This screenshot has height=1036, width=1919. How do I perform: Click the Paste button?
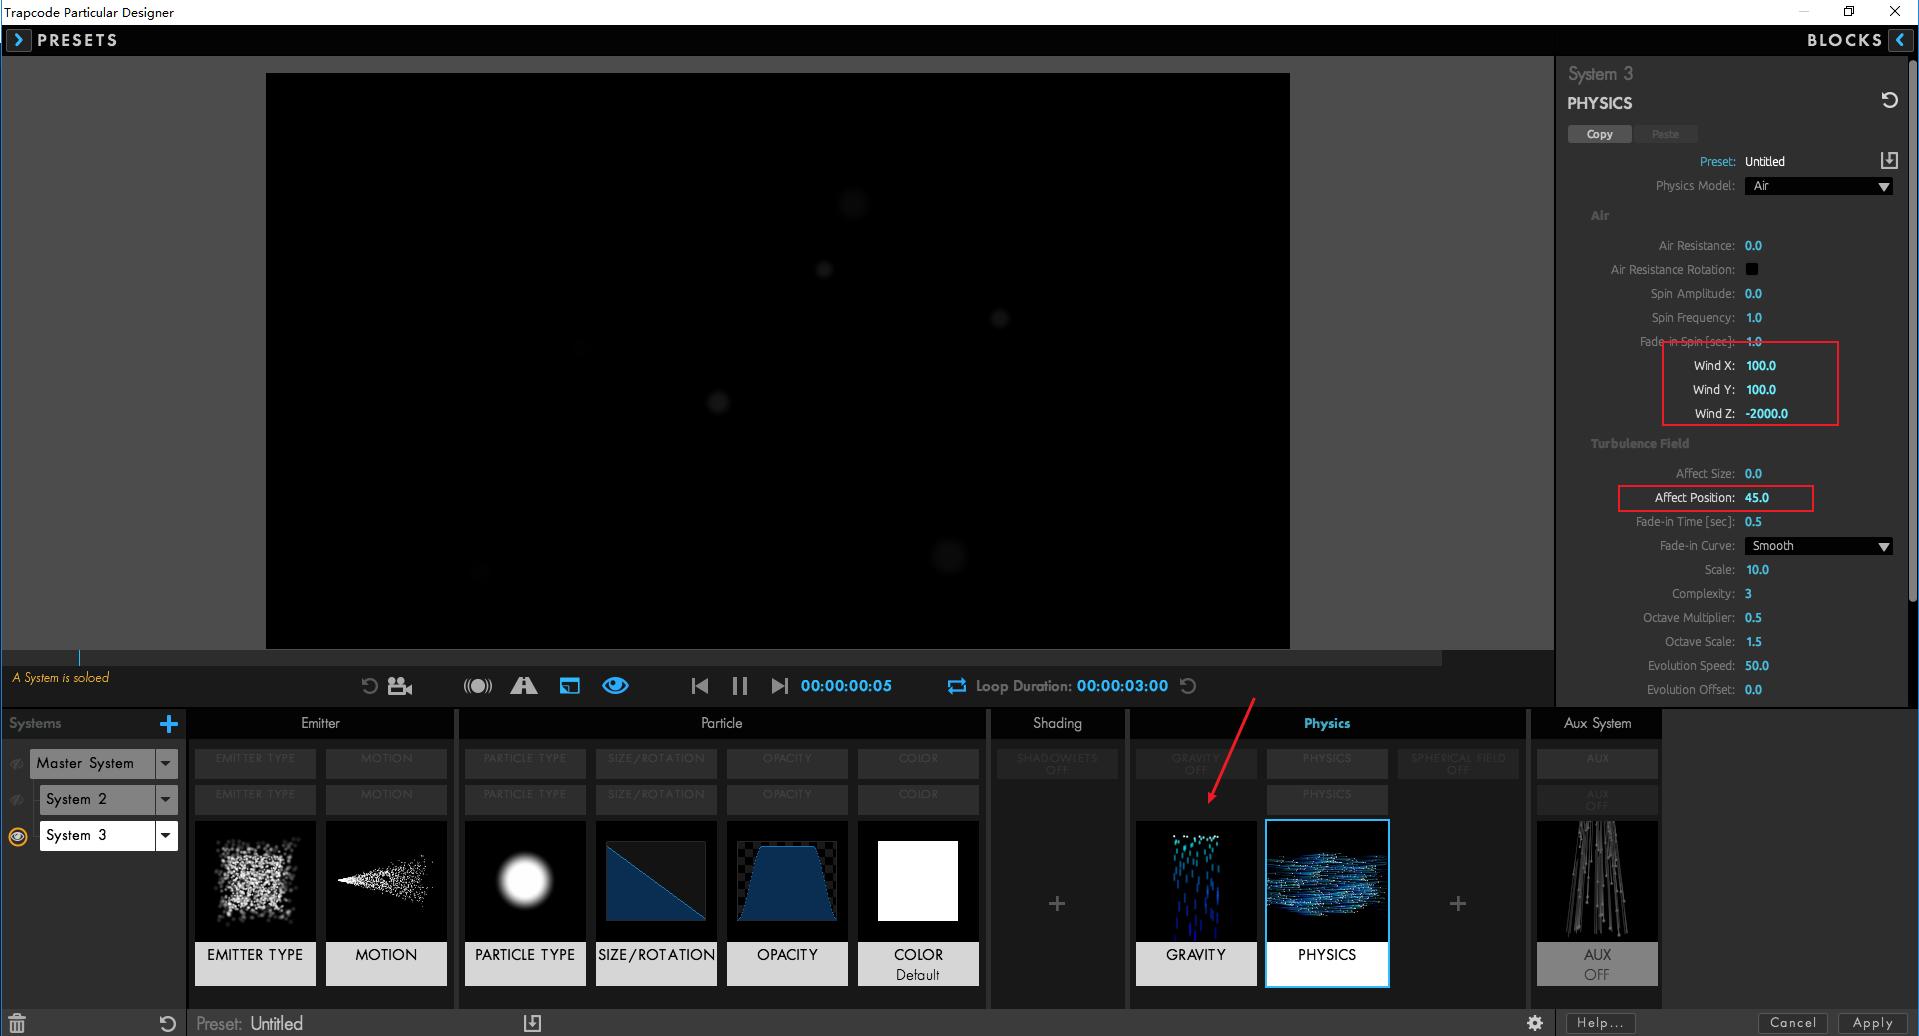click(1665, 134)
